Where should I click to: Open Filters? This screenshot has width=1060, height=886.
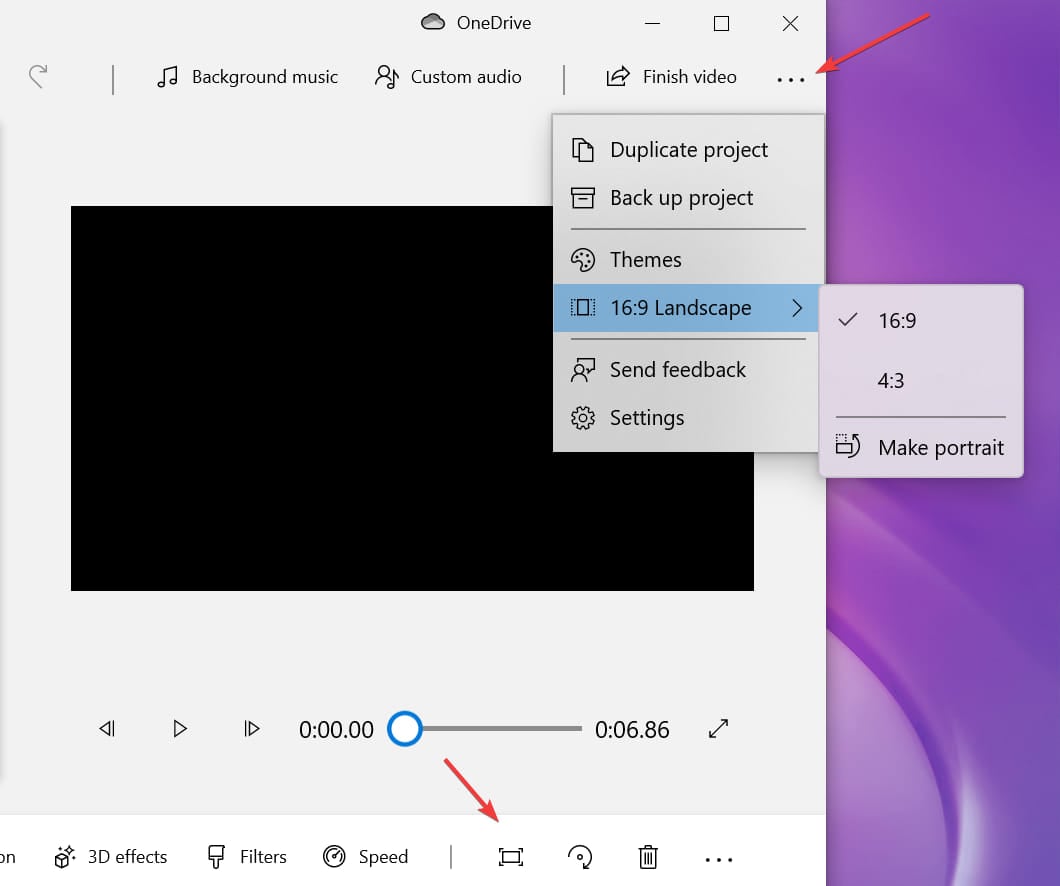click(247, 857)
